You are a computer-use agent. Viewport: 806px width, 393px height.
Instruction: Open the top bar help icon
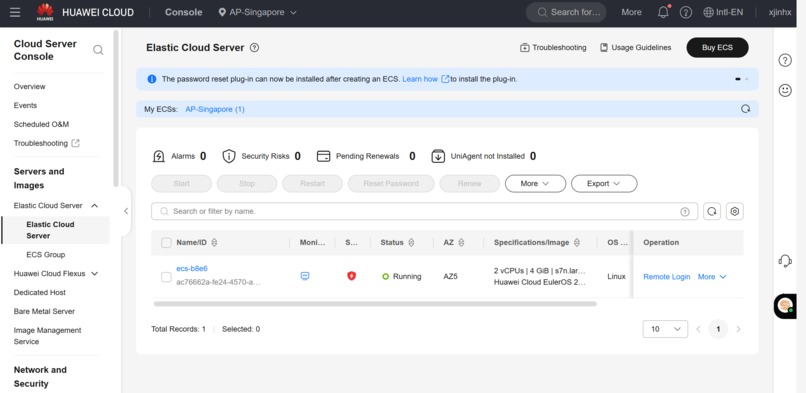tap(686, 12)
